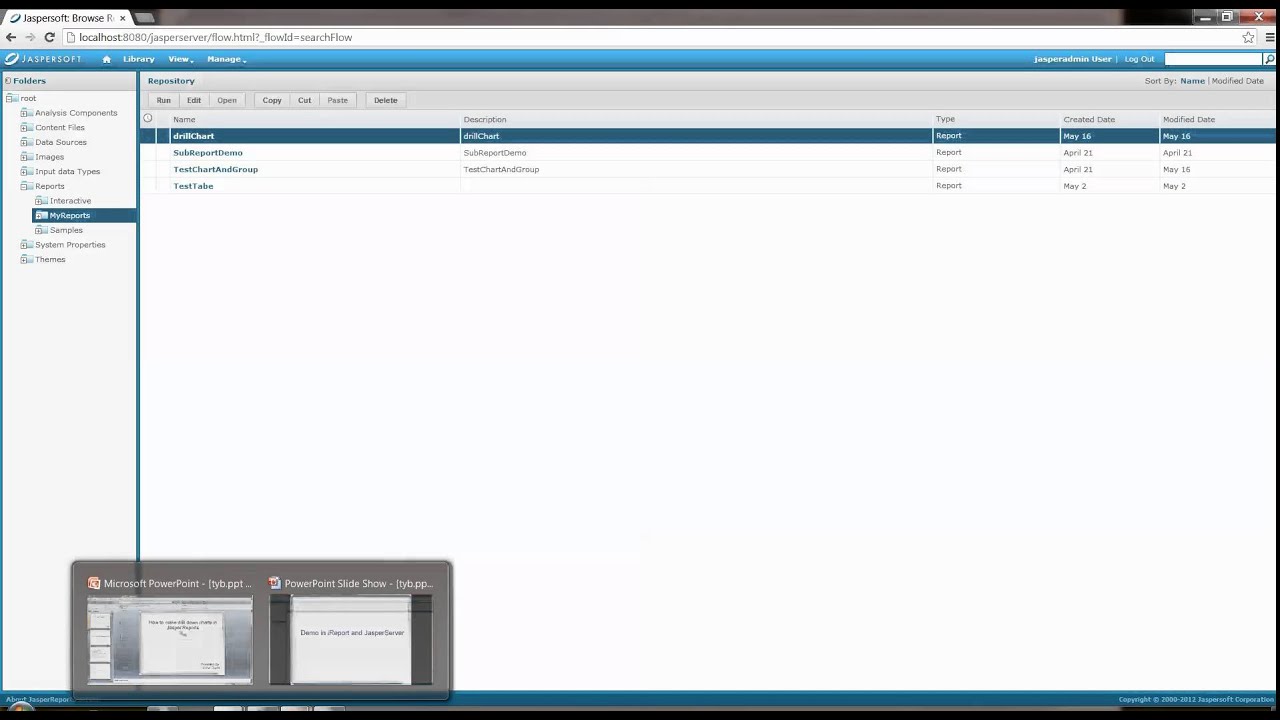The image size is (1280, 720).
Task: Open the View dropdown menu
Action: [x=180, y=59]
